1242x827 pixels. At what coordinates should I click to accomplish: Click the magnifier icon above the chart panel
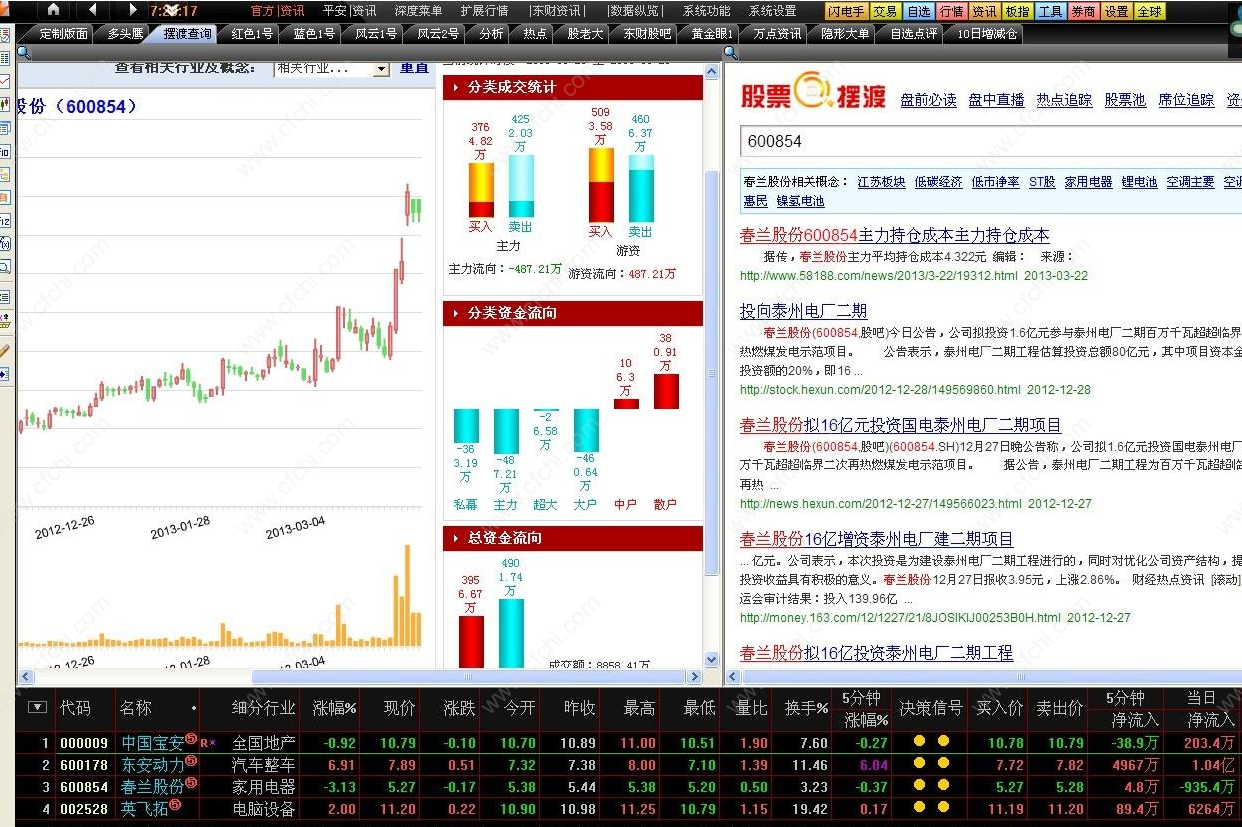pos(23,52)
